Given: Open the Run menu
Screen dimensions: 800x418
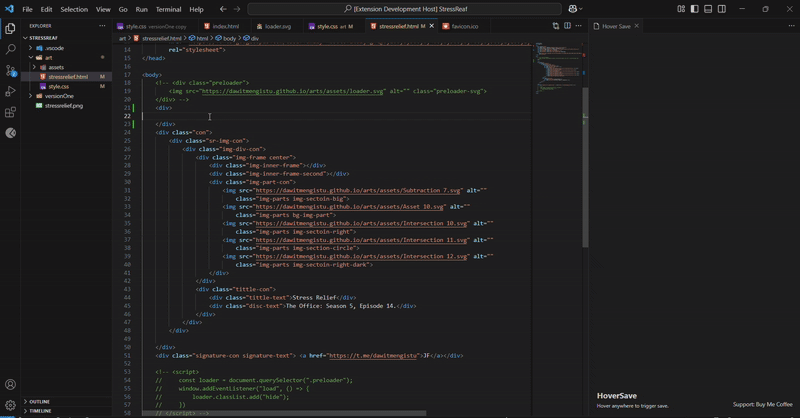Looking at the screenshot, I should [141, 9].
